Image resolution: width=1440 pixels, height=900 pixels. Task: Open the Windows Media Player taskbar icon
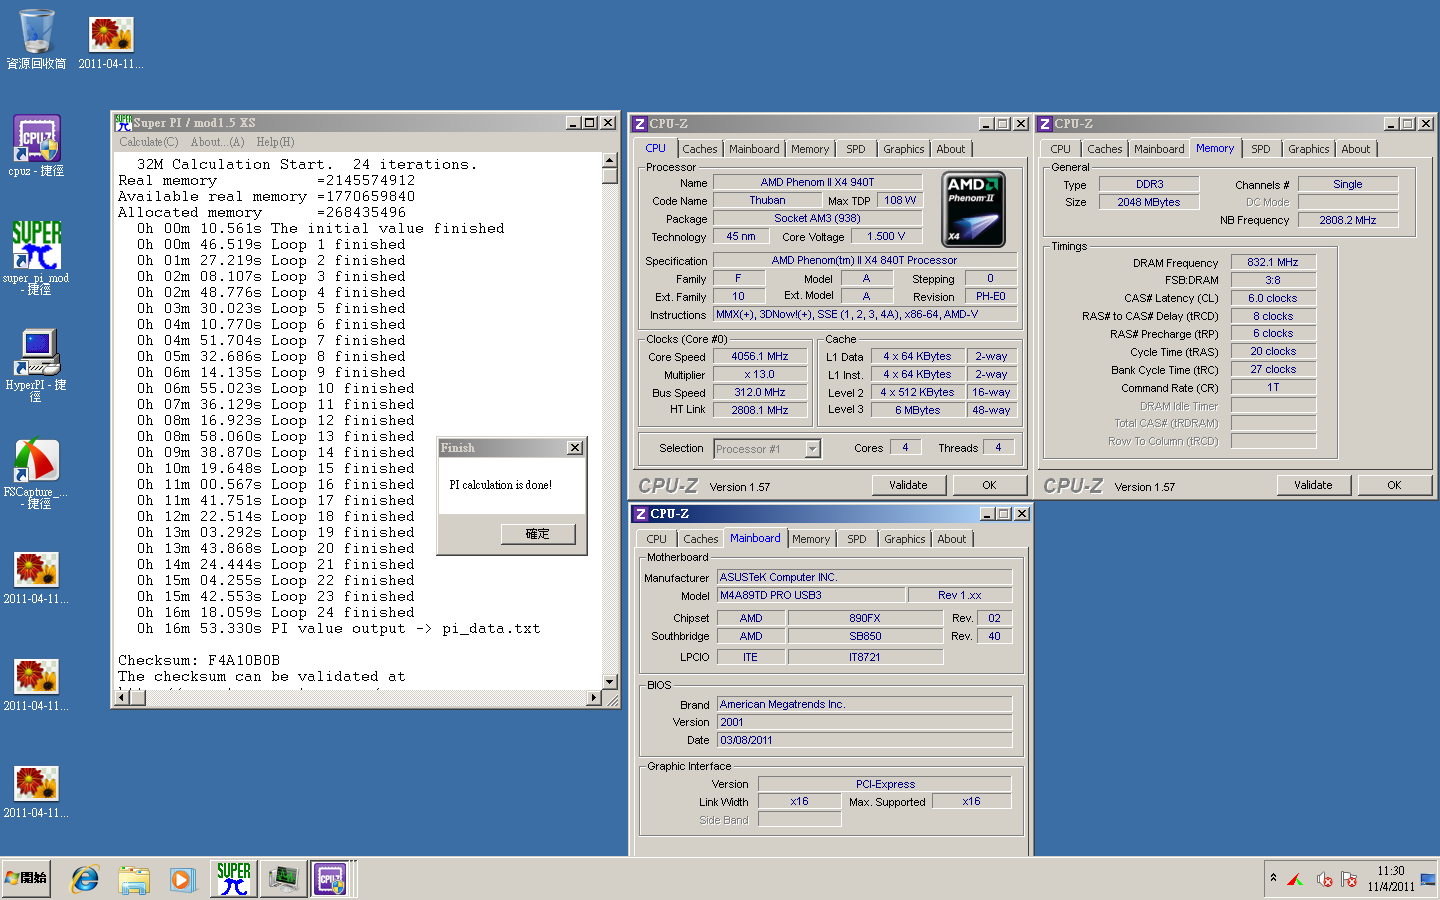coord(181,879)
